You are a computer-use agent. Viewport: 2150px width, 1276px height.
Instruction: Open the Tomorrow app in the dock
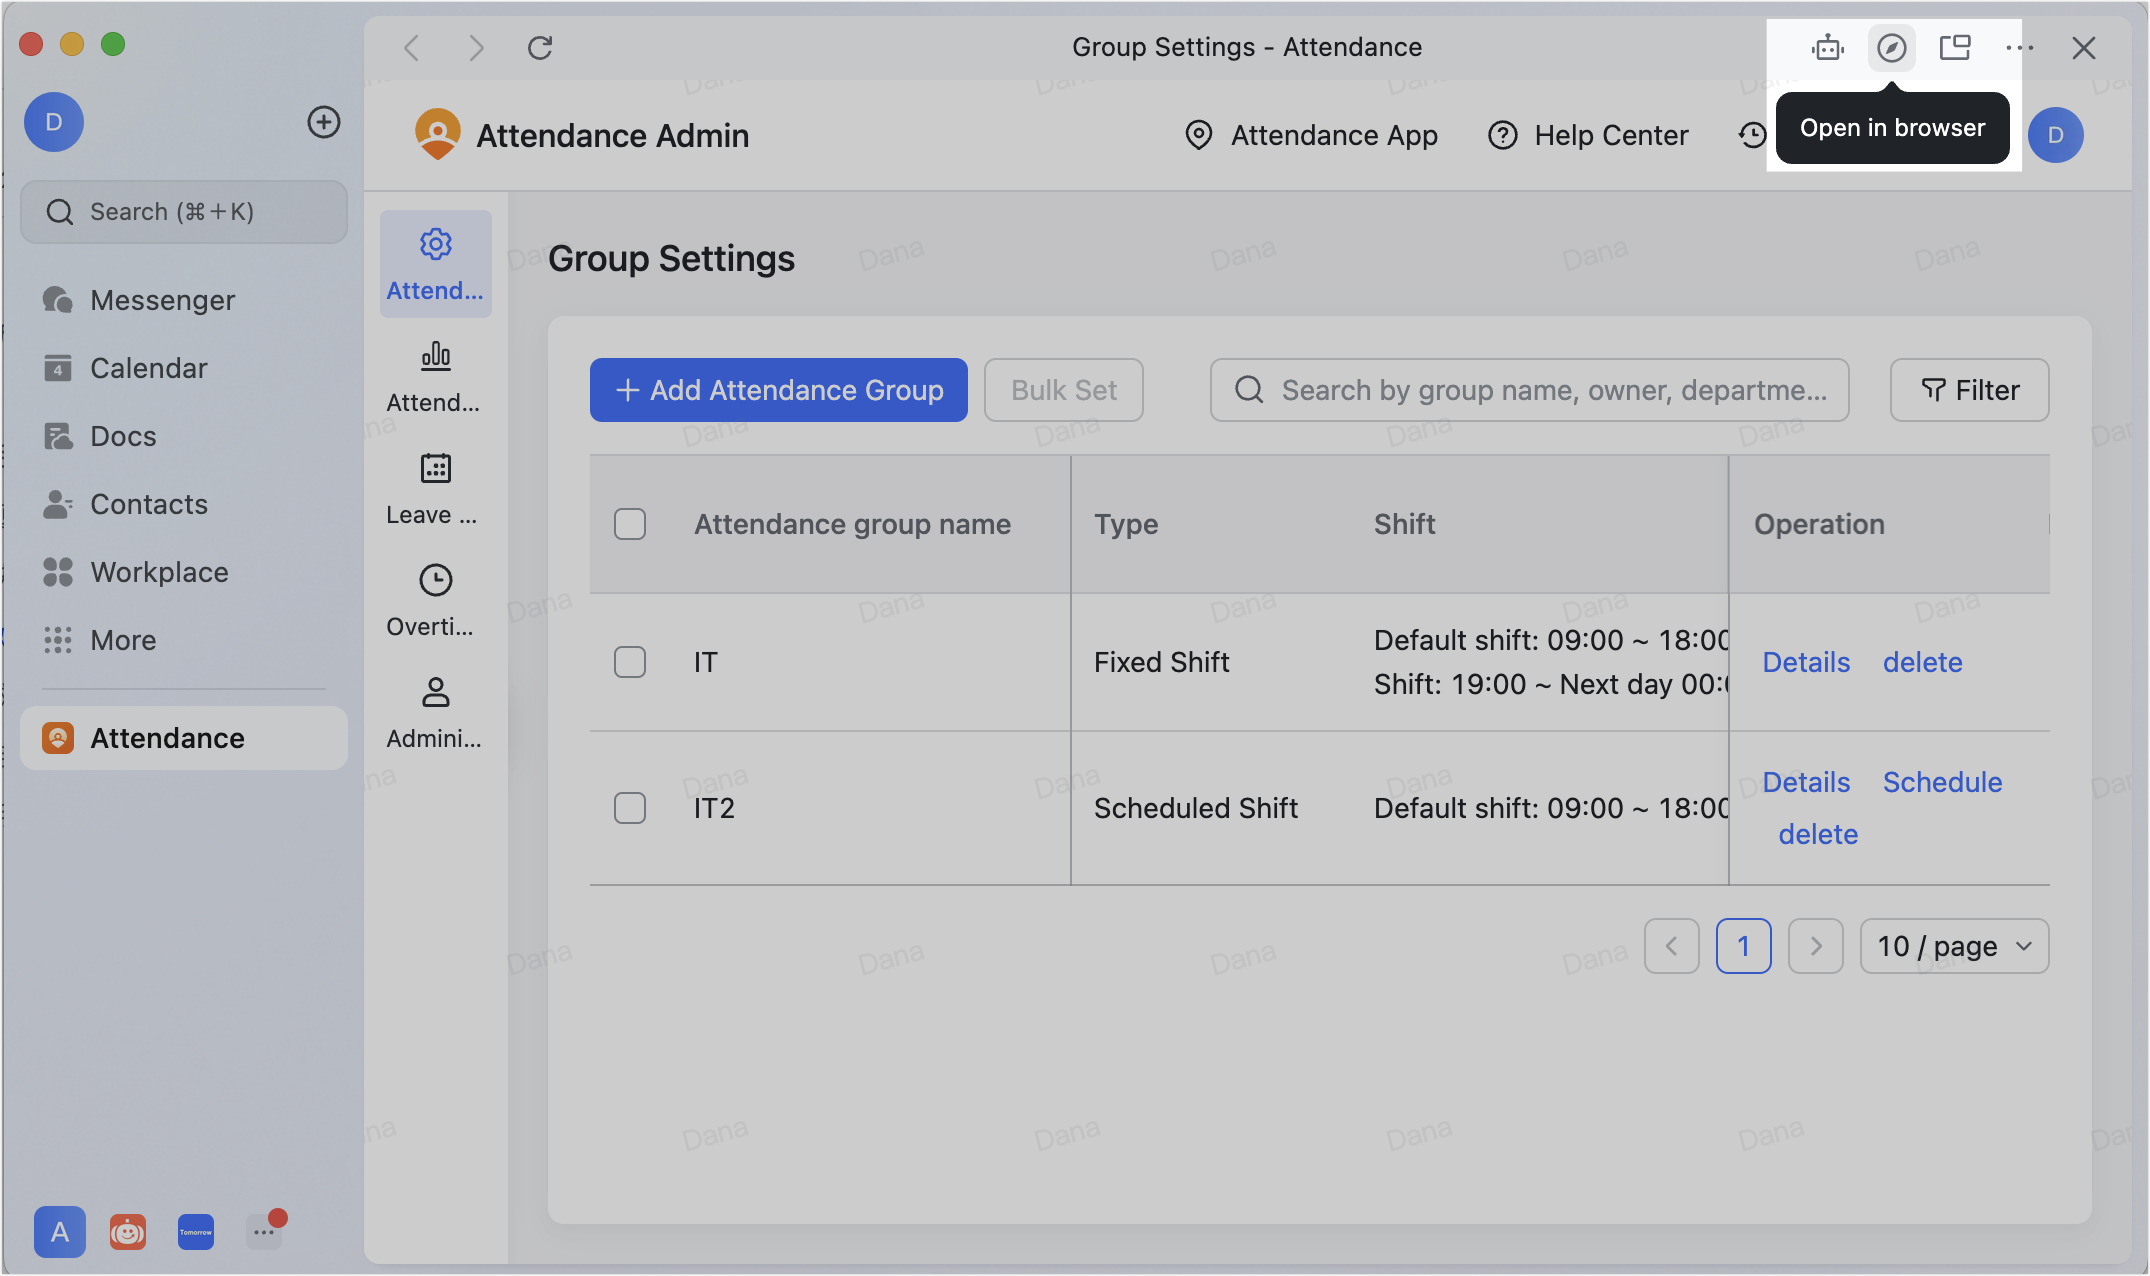(196, 1232)
